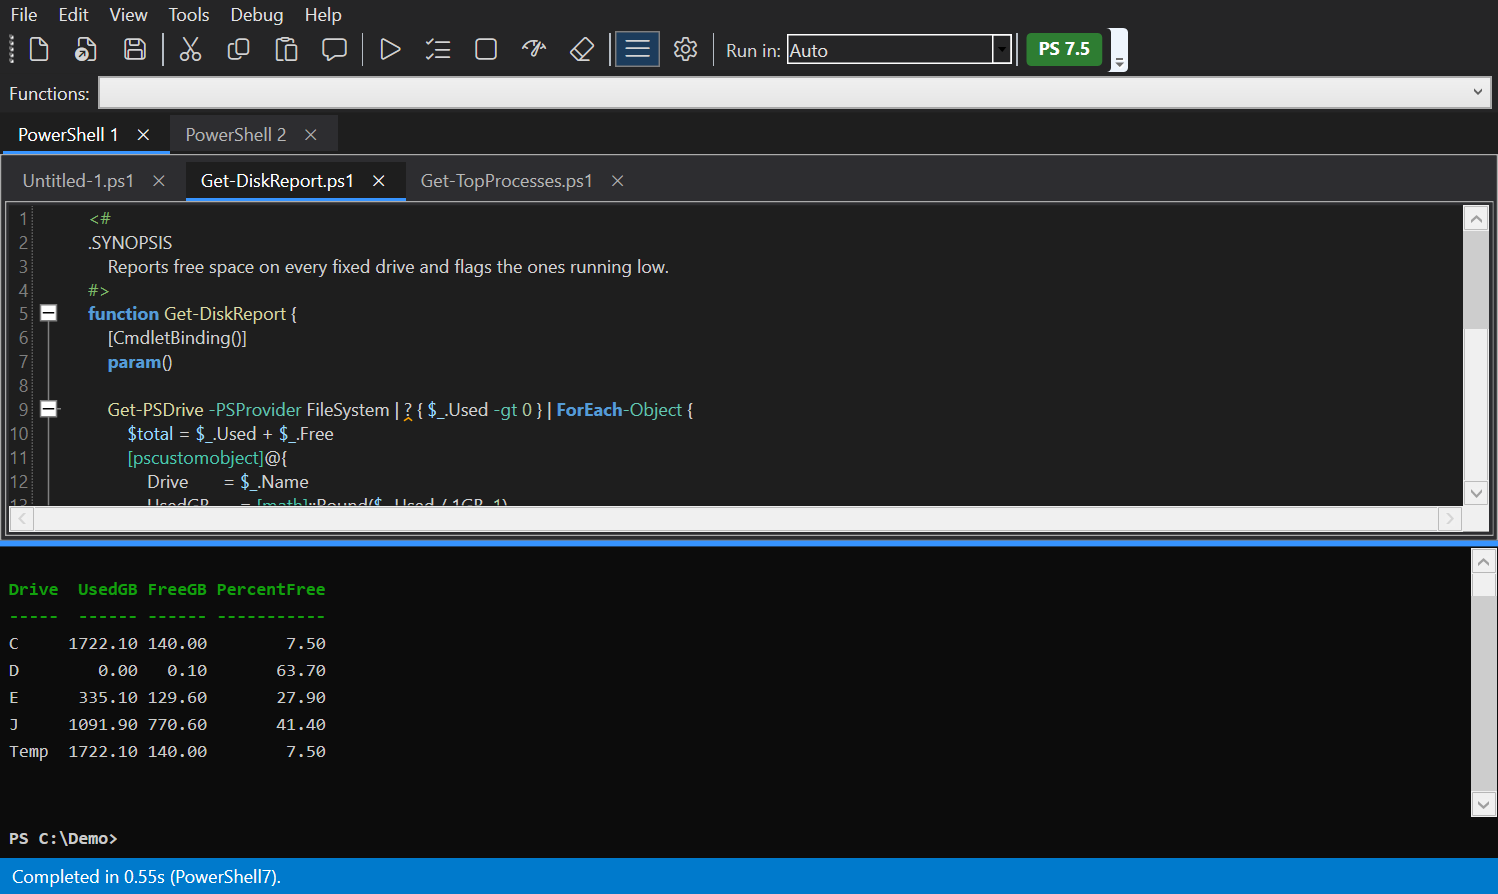Image resolution: width=1498 pixels, height=894 pixels.
Task: Open the Tools menu
Action: [x=189, y=15]
